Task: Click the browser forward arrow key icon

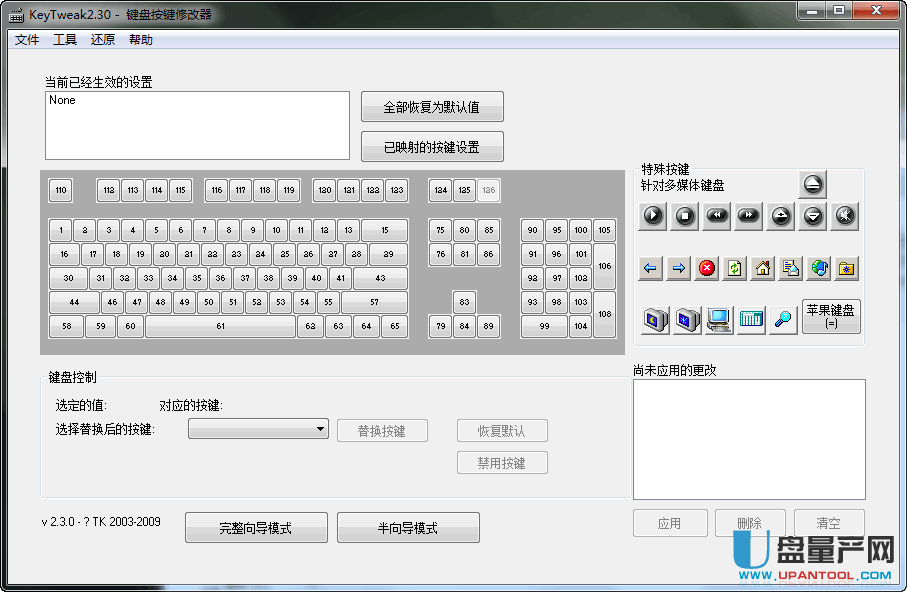Action: click(679, 269)
